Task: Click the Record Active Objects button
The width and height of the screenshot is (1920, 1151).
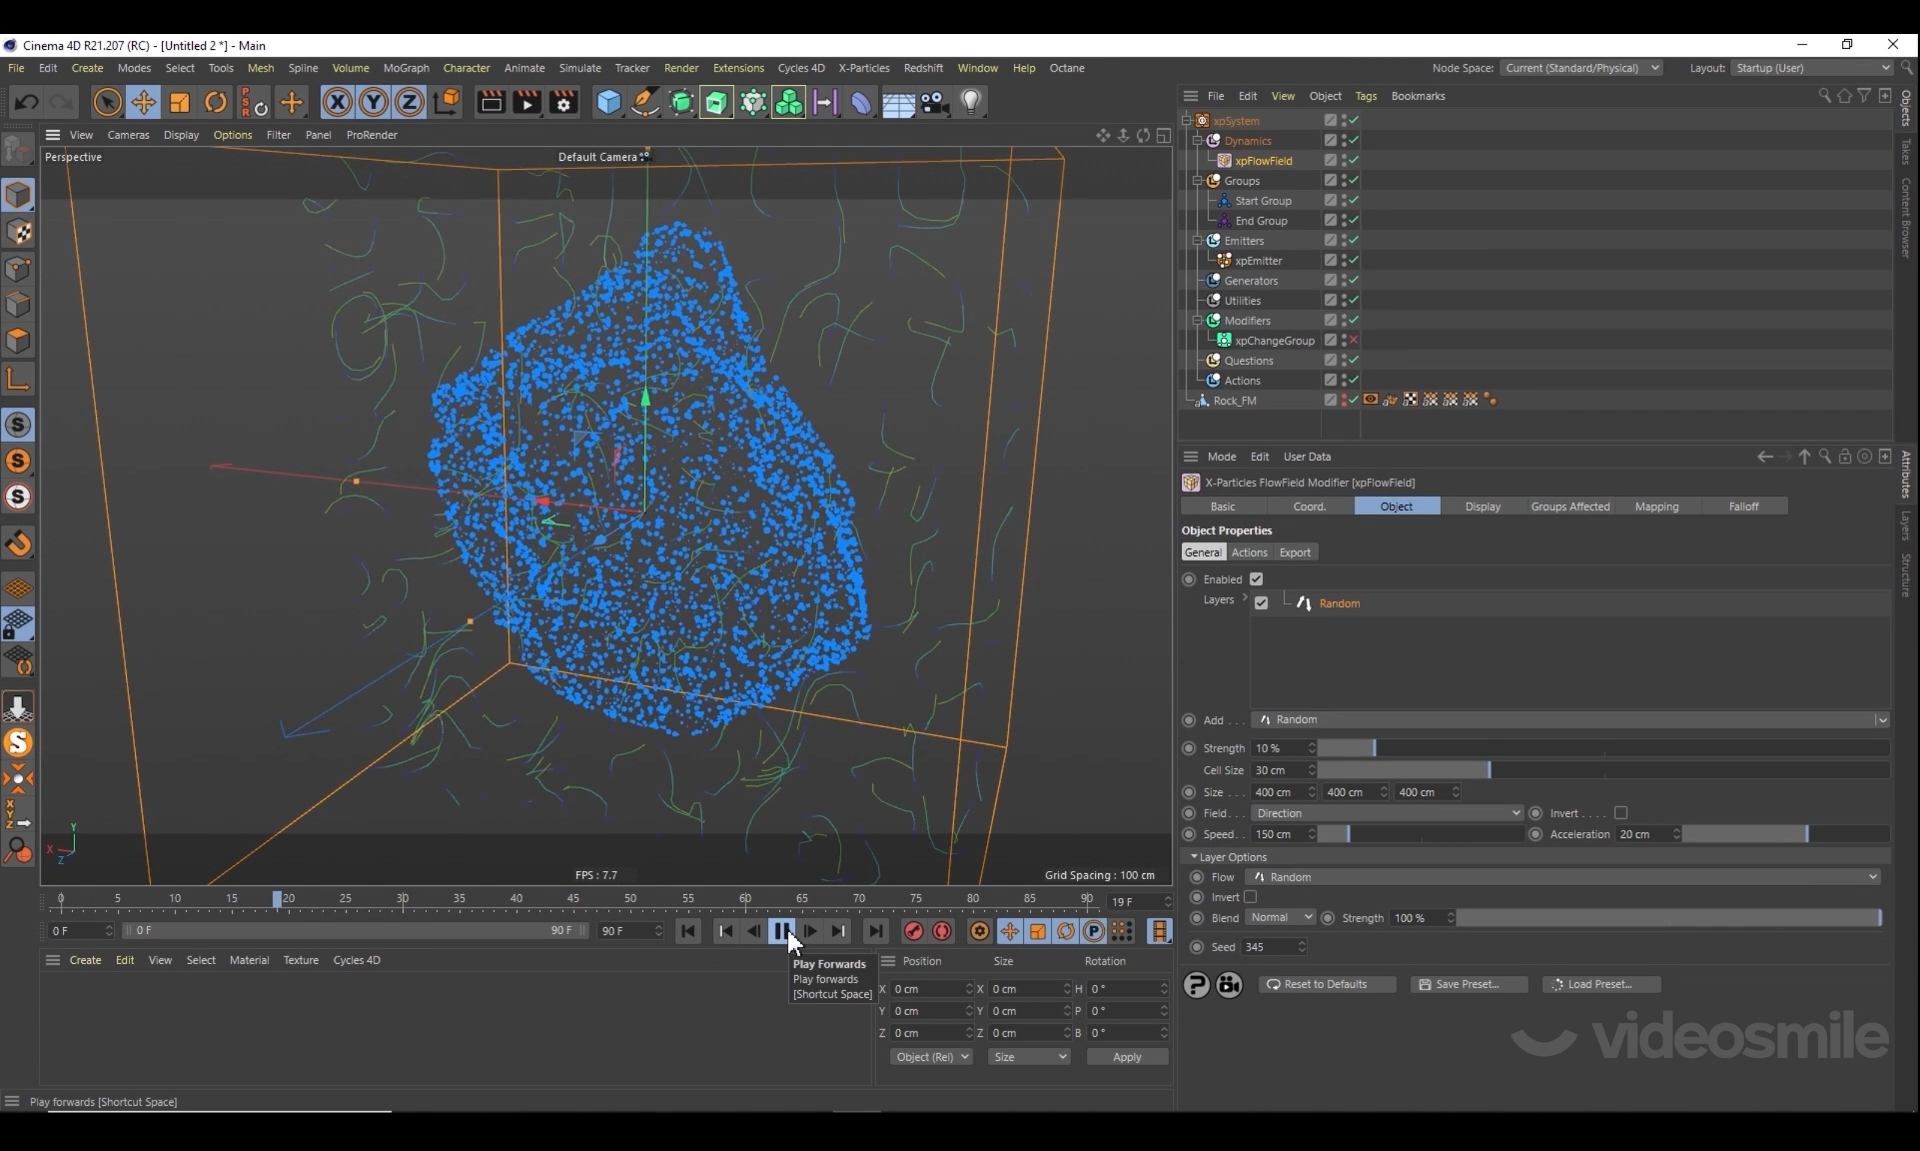Action: pyautogui.click(x=913, y=931)
